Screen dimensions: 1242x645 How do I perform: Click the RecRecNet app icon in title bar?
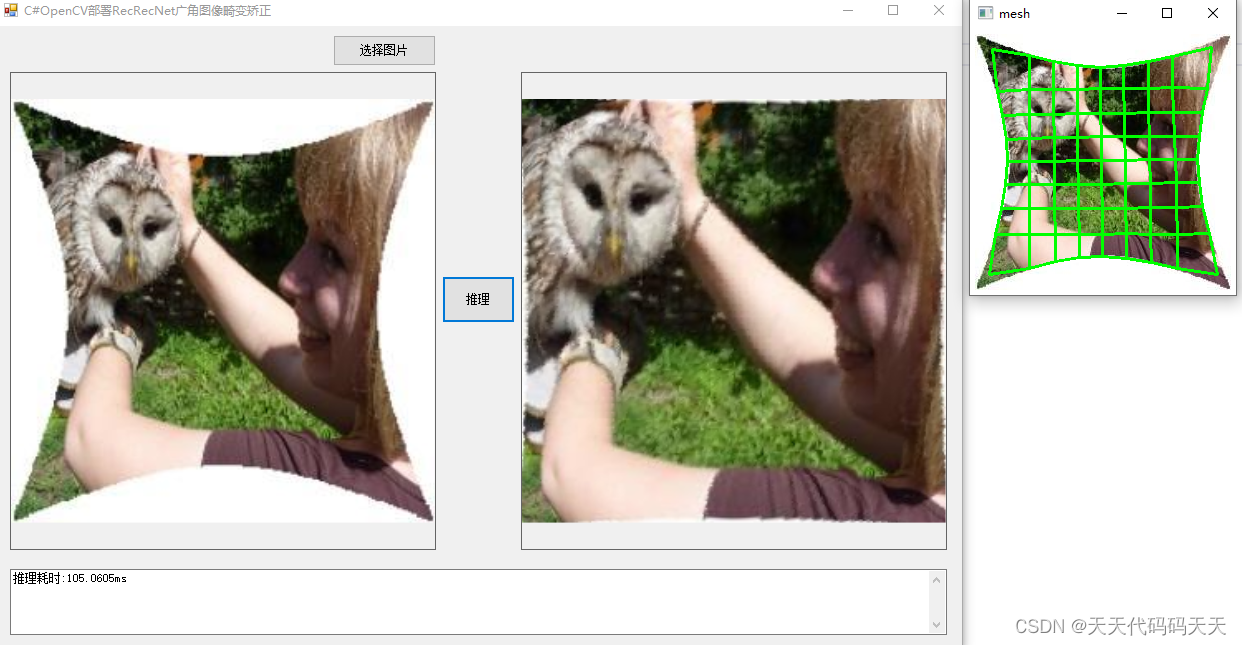(x=11, y=10)
